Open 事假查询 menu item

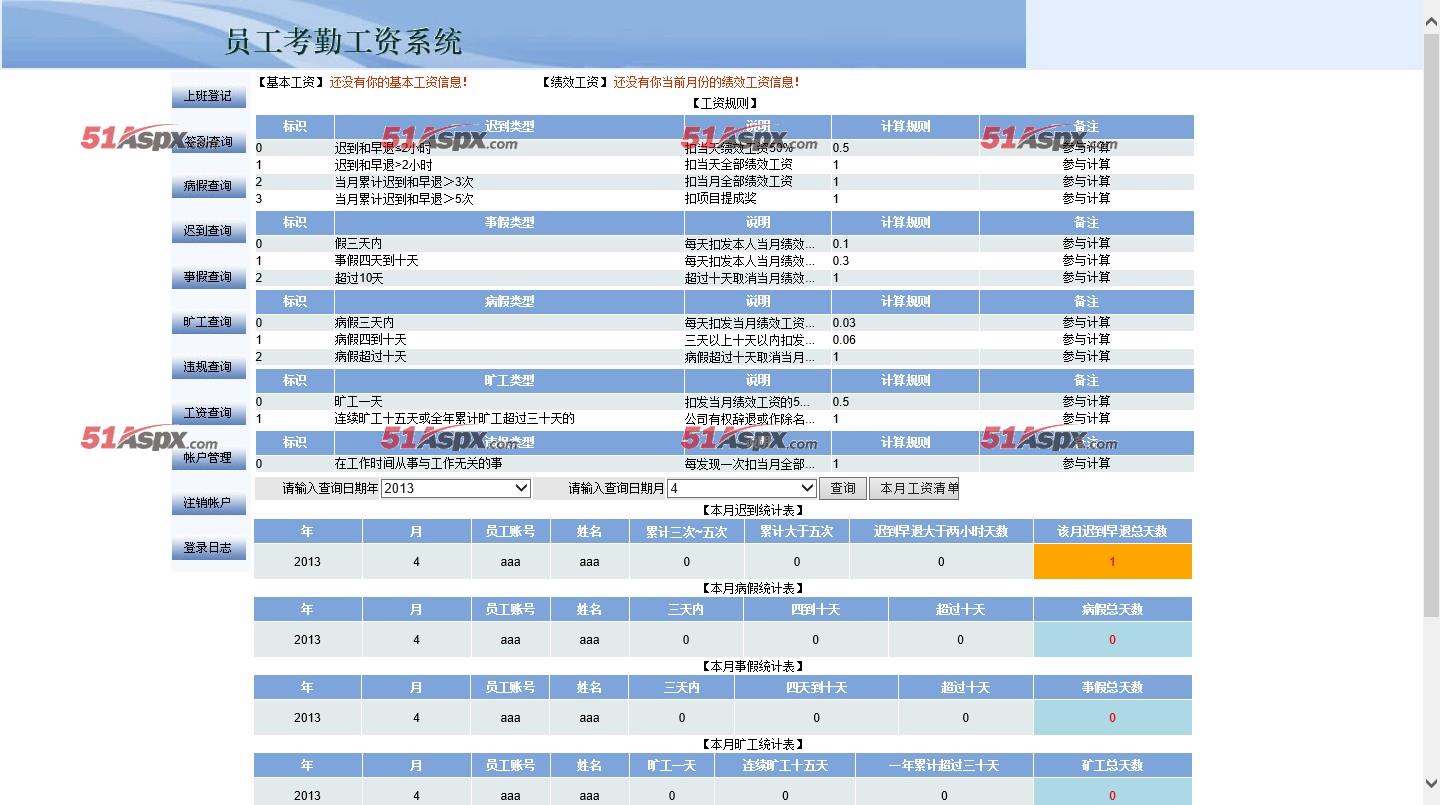[x=208, y=277]
